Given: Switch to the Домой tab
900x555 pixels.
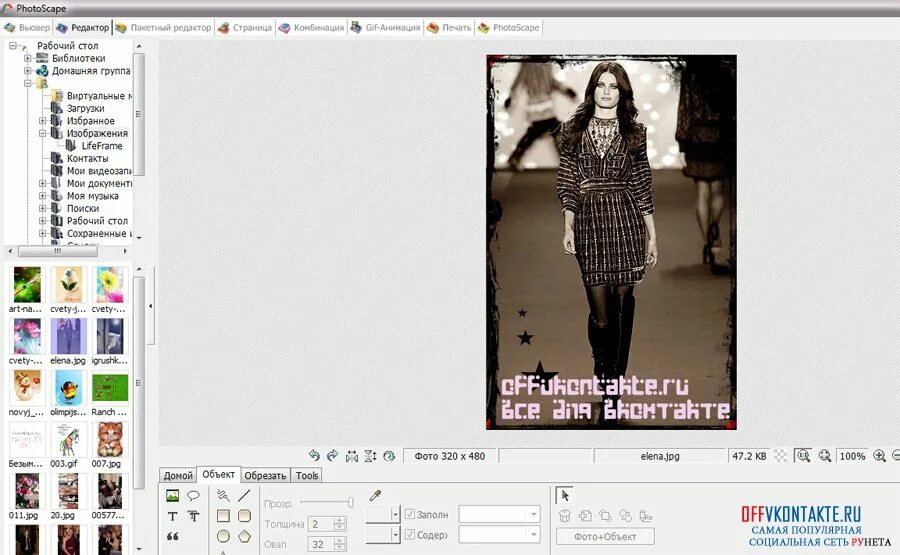Looking at the screenshot, I should (178, 475).
